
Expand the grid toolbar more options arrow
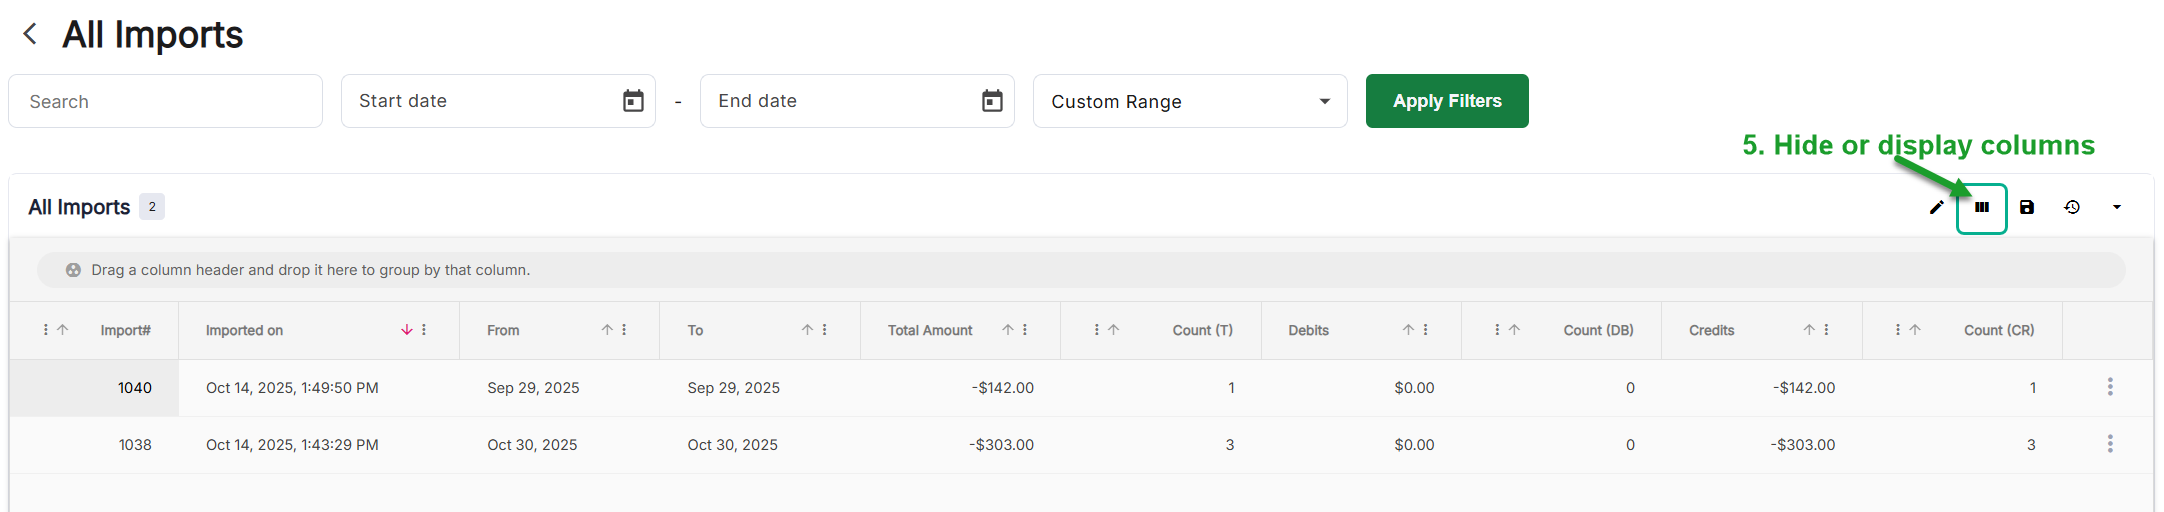[2117, 207]
